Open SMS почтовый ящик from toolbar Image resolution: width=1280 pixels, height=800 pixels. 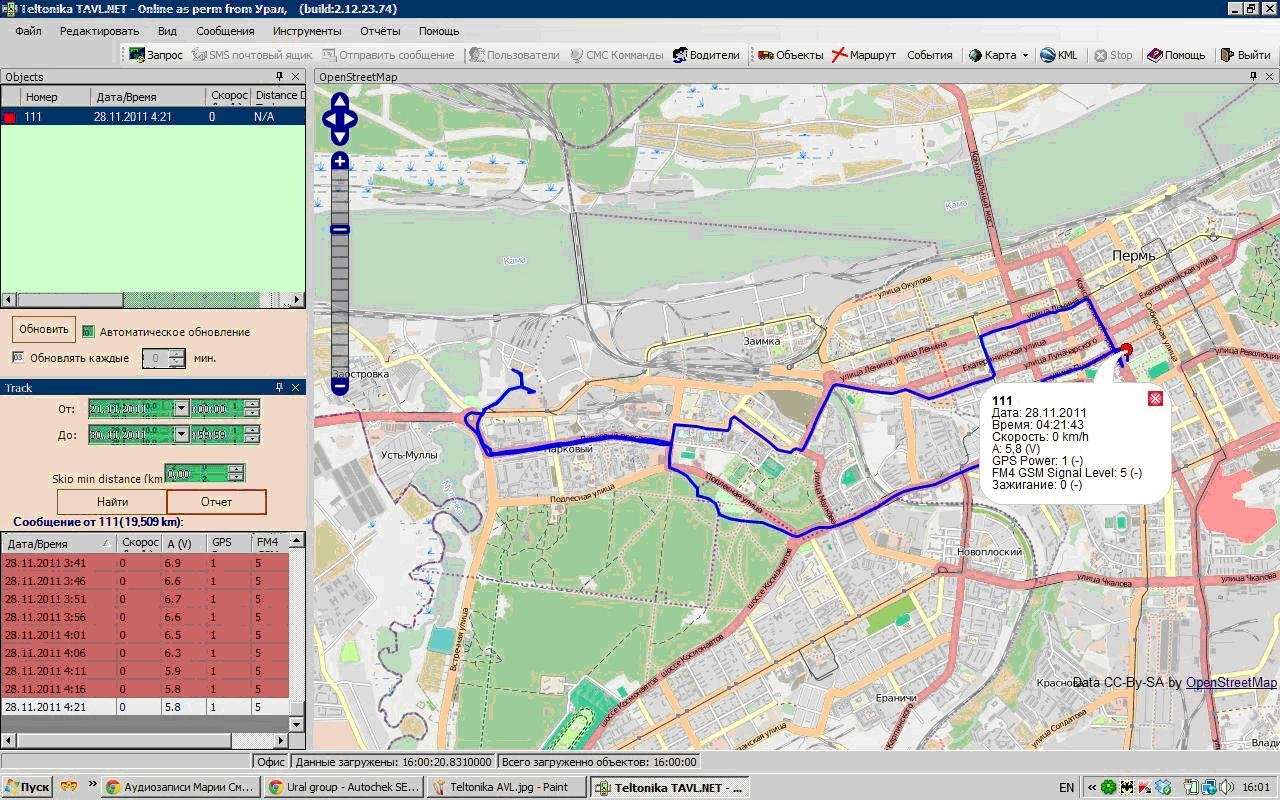[x=252, y=55]
